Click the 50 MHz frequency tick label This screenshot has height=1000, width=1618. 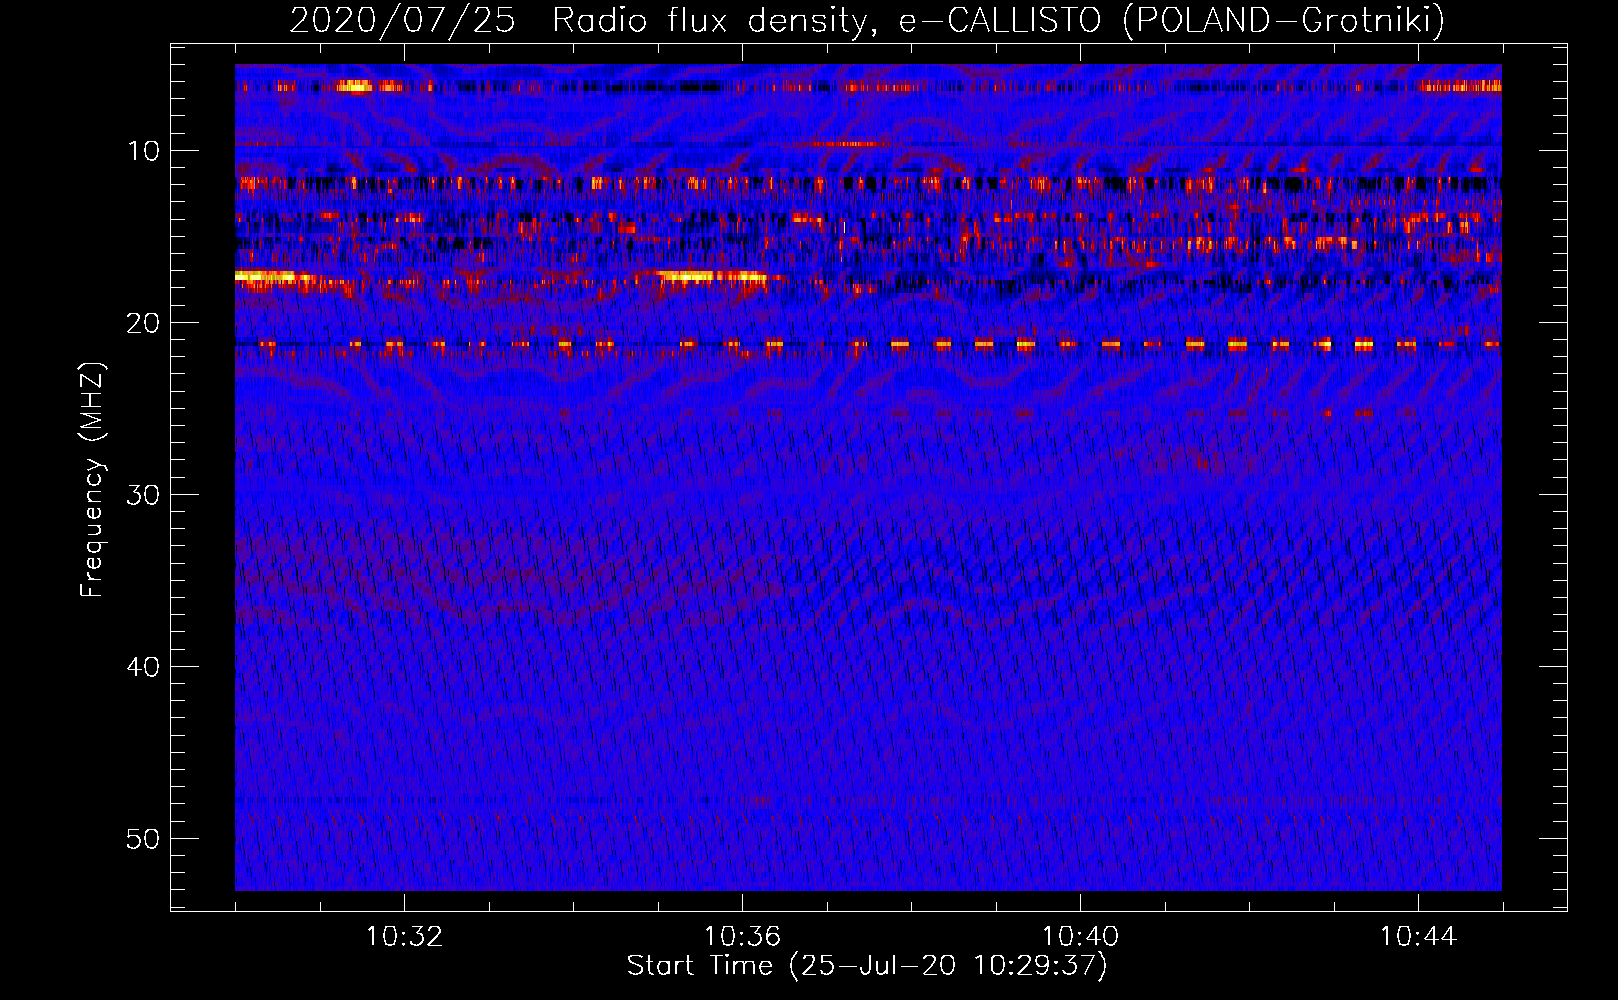[x=144, y=839]
